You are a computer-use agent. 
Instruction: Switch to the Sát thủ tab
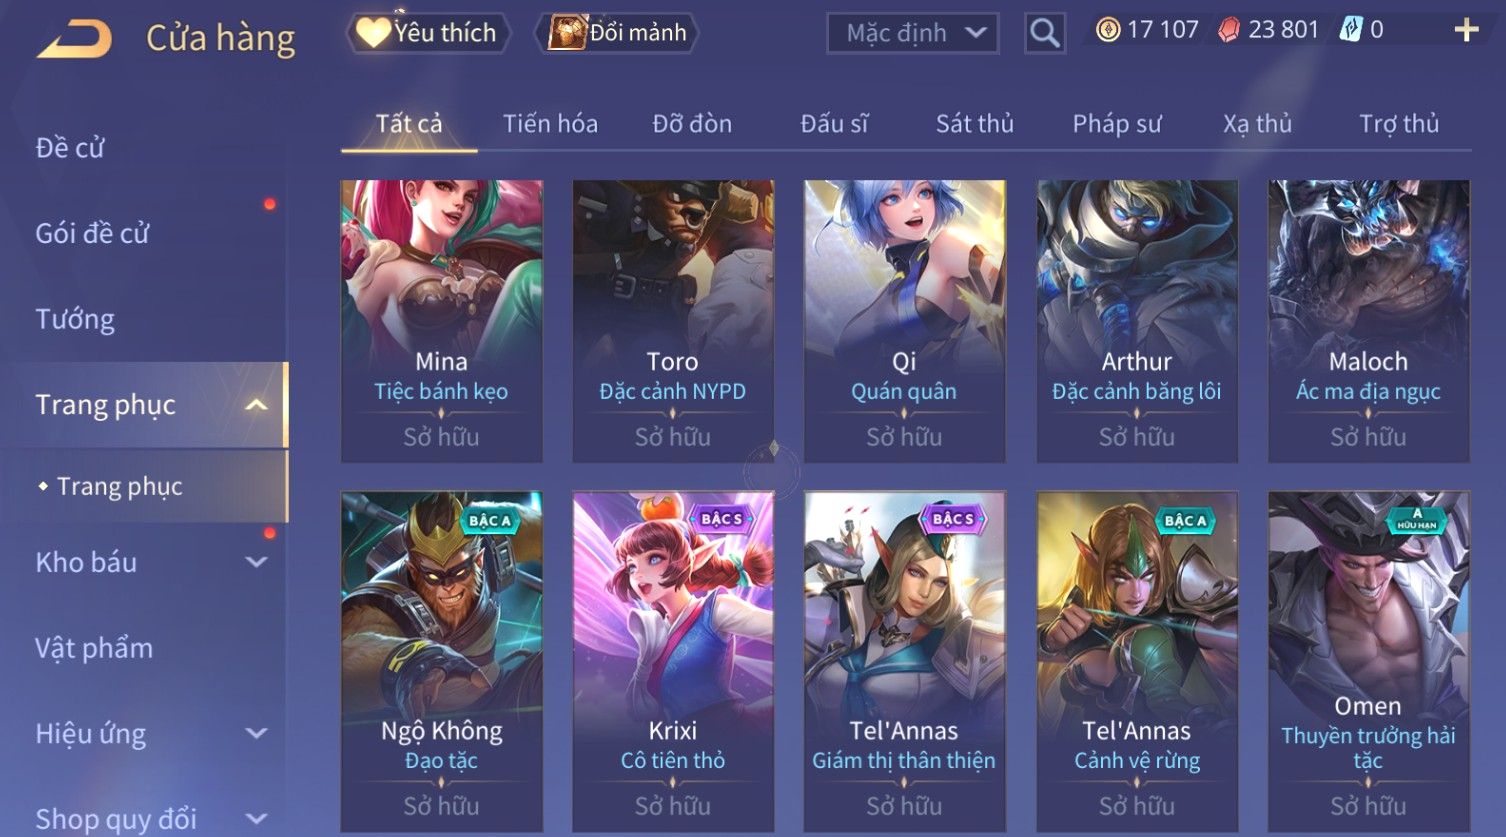point(974,124)
